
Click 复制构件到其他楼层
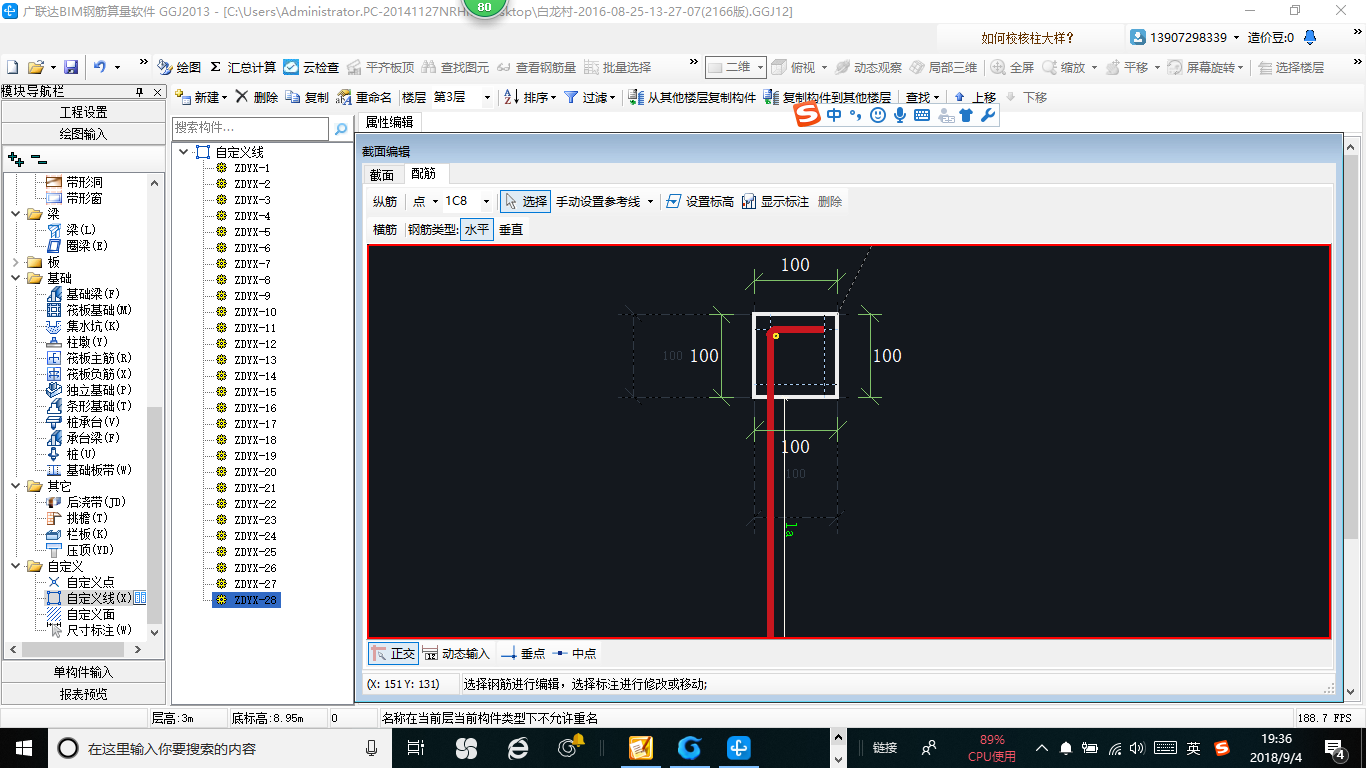click(x=827, y=97)
